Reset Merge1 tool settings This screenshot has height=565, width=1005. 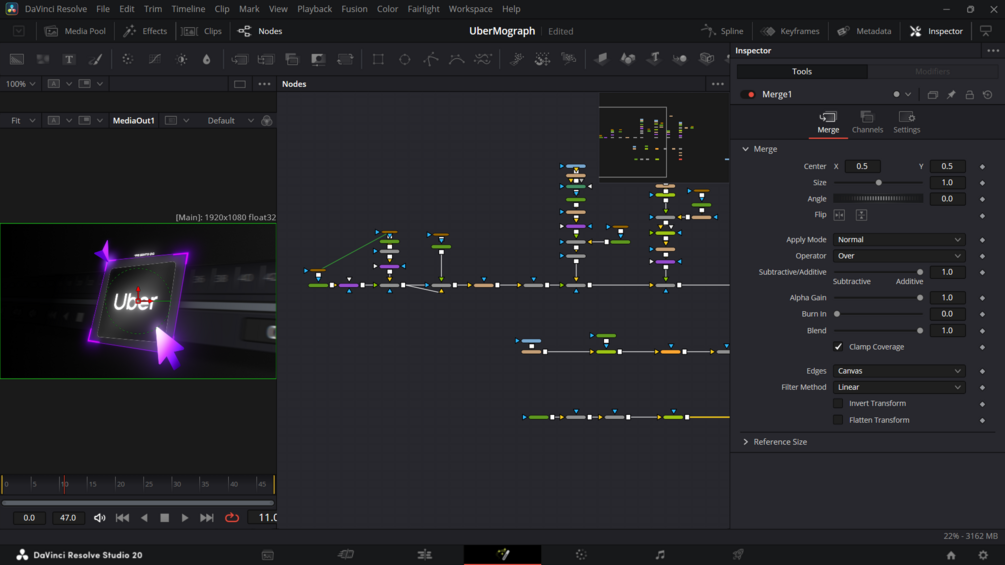click(x=988, y=95)
